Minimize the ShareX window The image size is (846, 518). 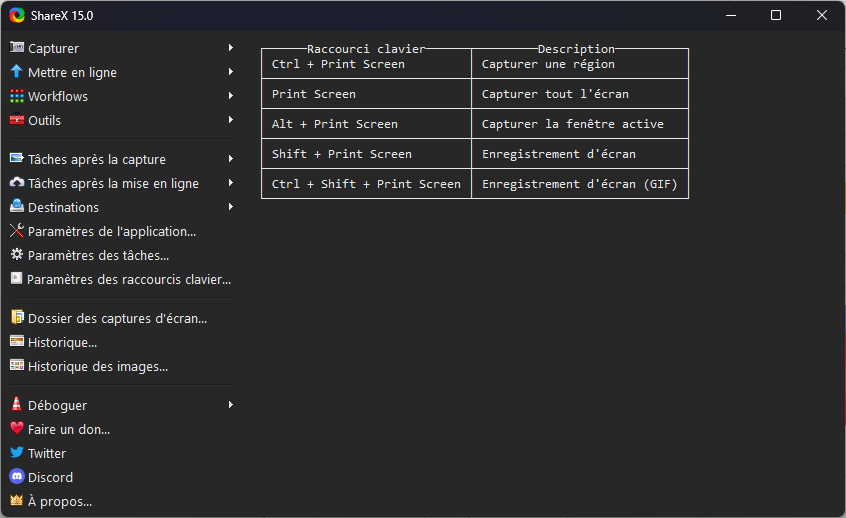(x=731, y=15)
